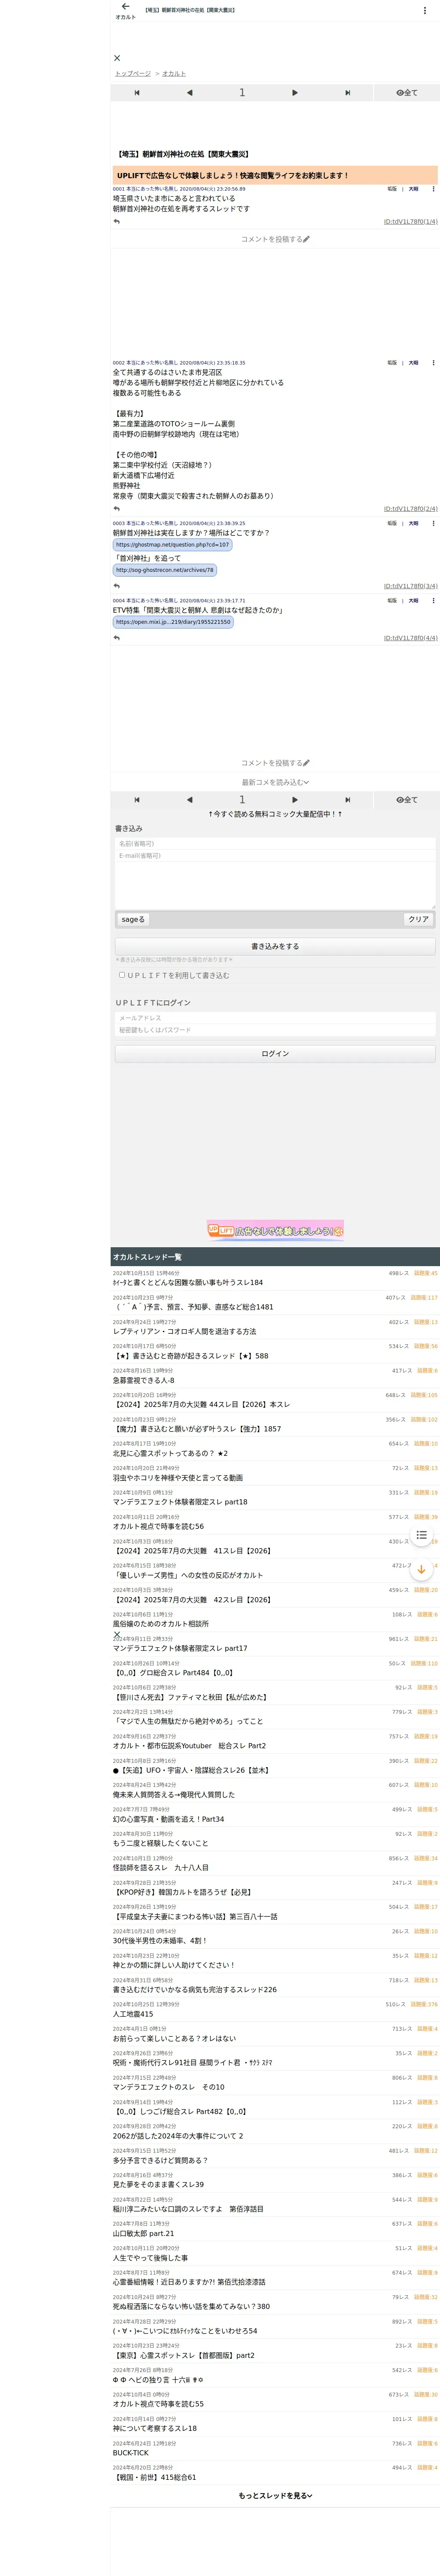Open thread レプティリアン・コオロギ人間を追治する方法

coord(184,1331)
